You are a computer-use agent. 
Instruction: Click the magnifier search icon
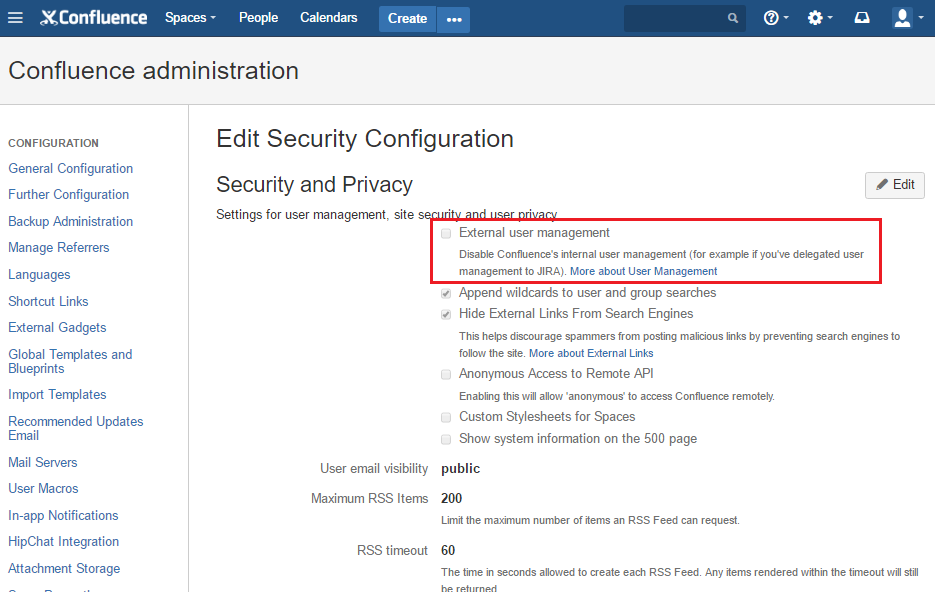(733, 18)
